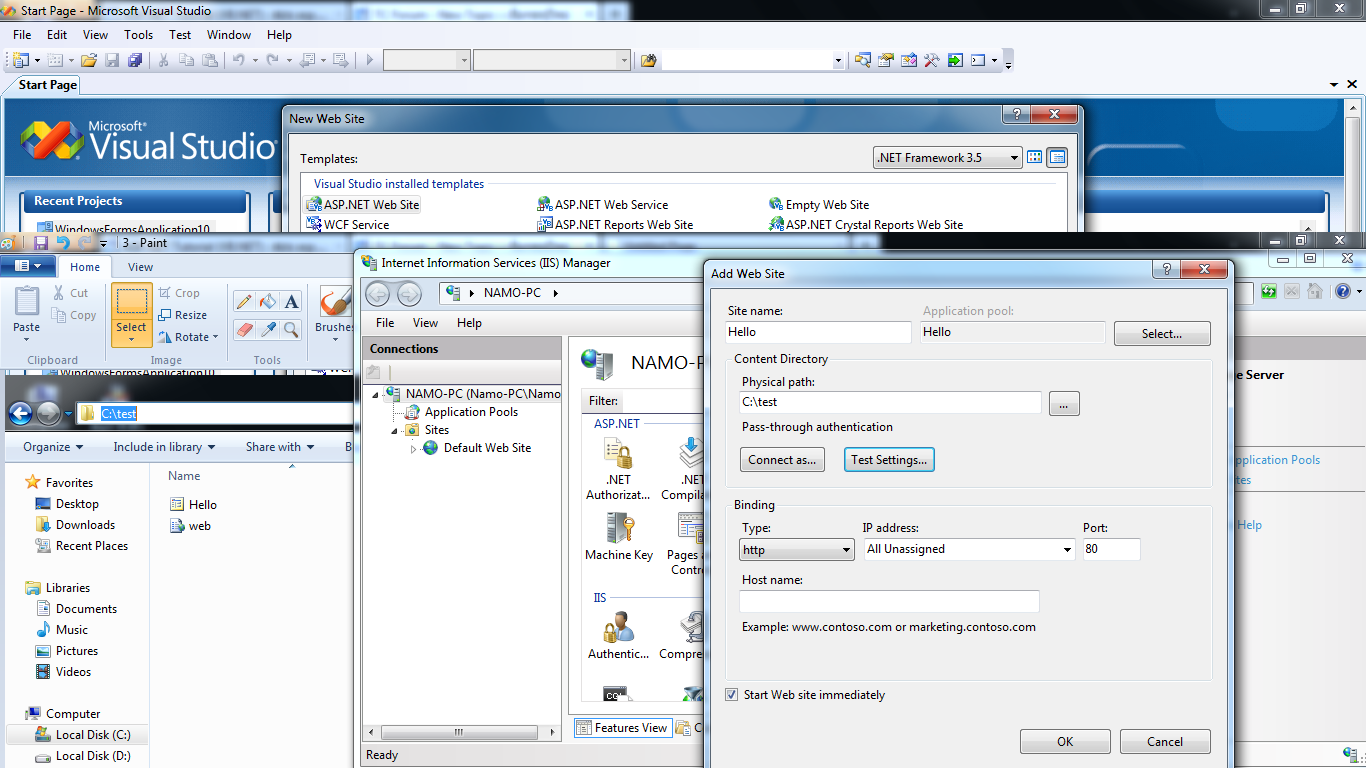Open .NET Authorization Rules feature in IIS
Image resolution: width=1366 pixels, height=768 pixels.
[618, 468]
